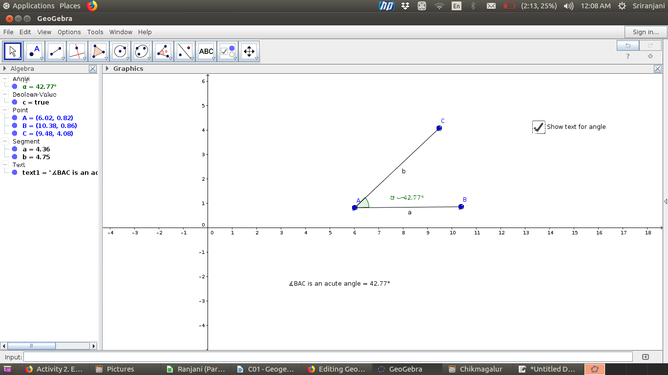Select the Circle with center tool
This screenshot has width=668, height=375.
[120, 52]
